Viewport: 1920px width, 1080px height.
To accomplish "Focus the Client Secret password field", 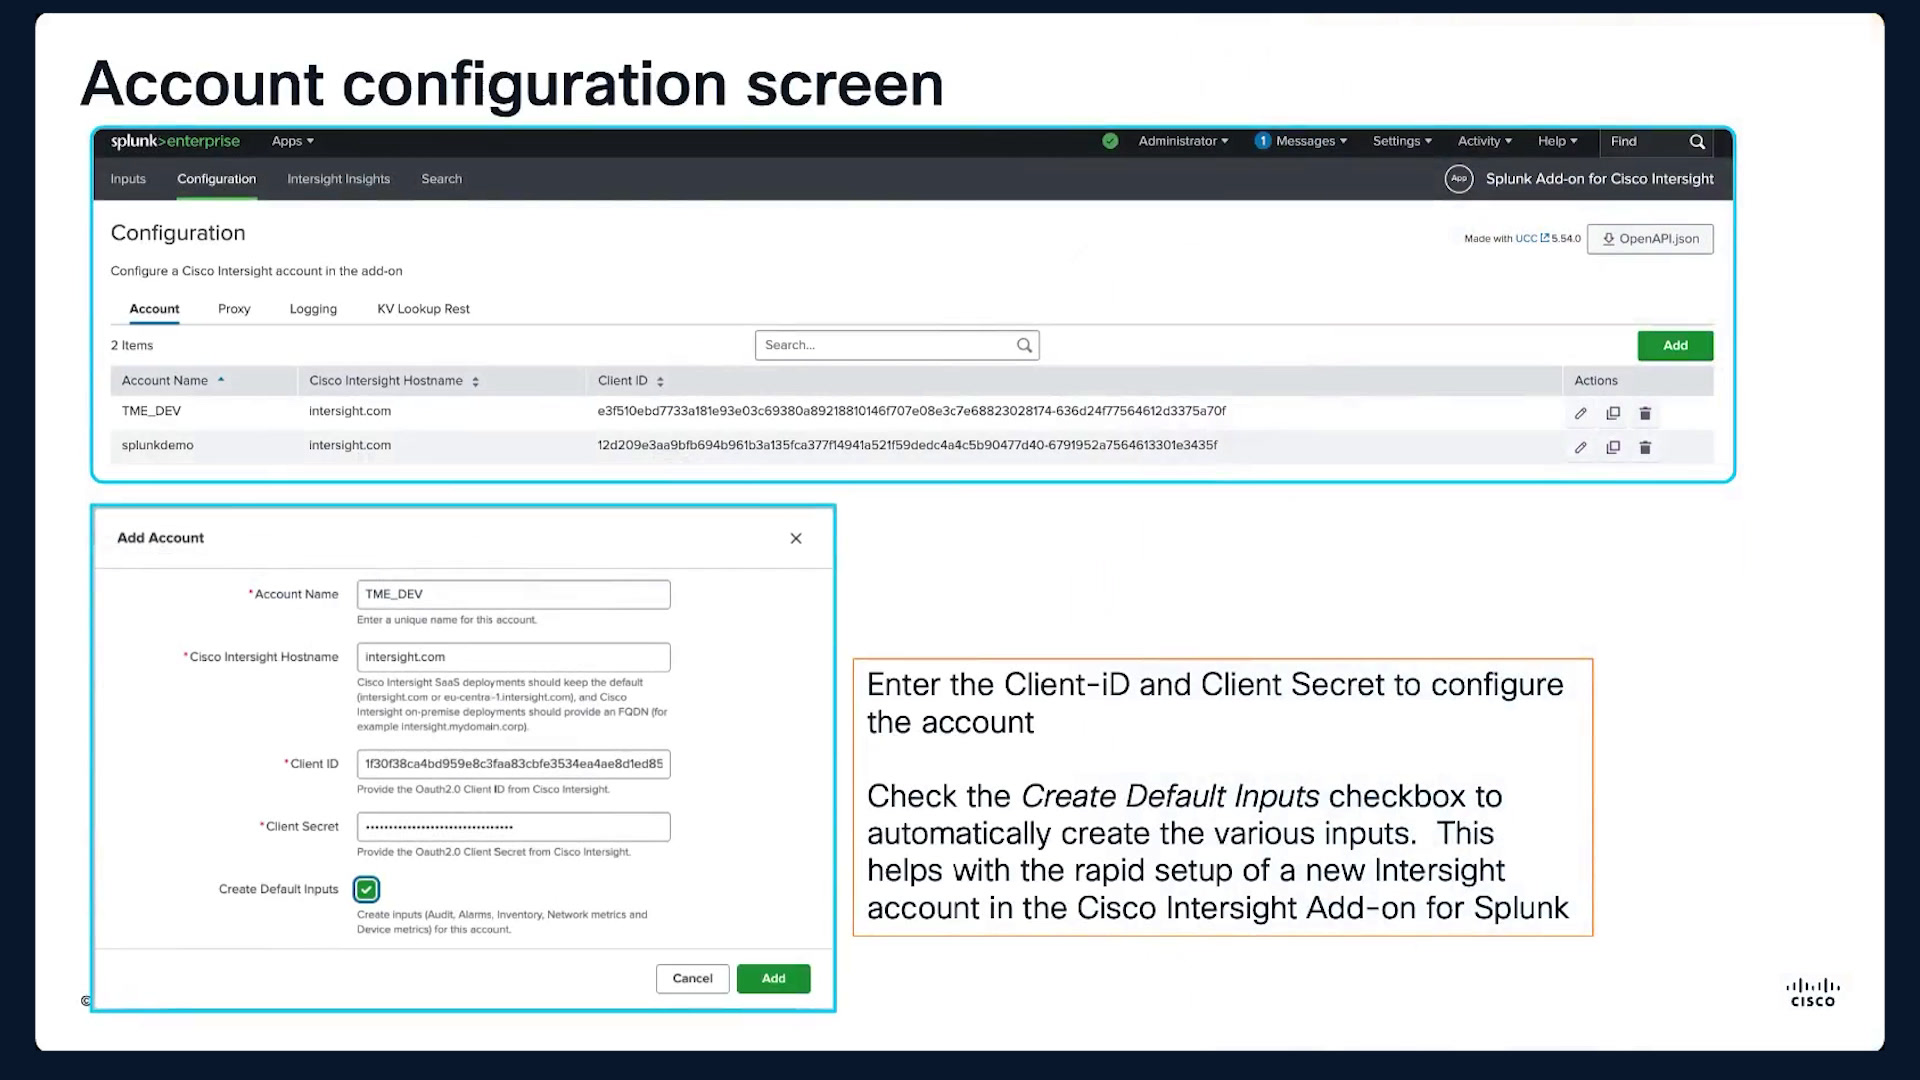I will click(x=513, y=827).
